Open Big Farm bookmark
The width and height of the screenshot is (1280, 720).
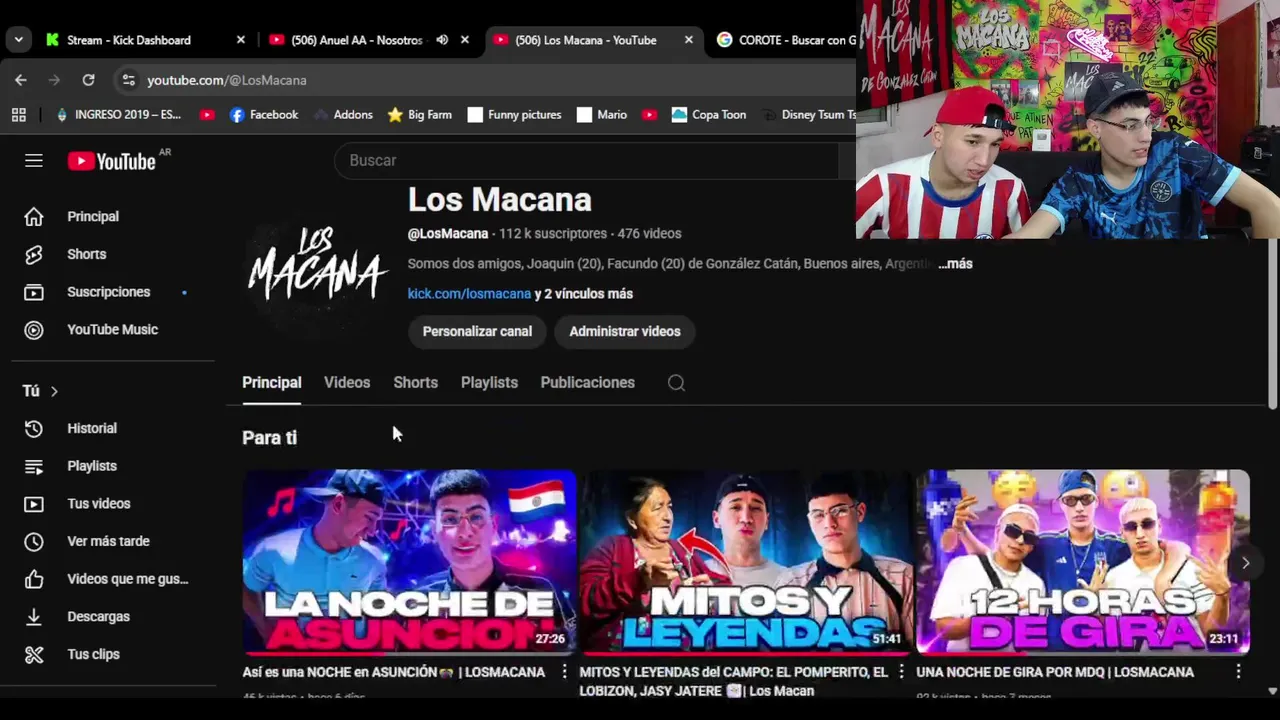420,115
